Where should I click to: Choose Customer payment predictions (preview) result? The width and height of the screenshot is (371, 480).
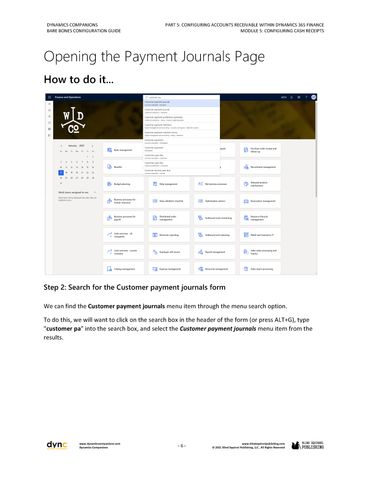pyautogui.click(x=181, y=119)
